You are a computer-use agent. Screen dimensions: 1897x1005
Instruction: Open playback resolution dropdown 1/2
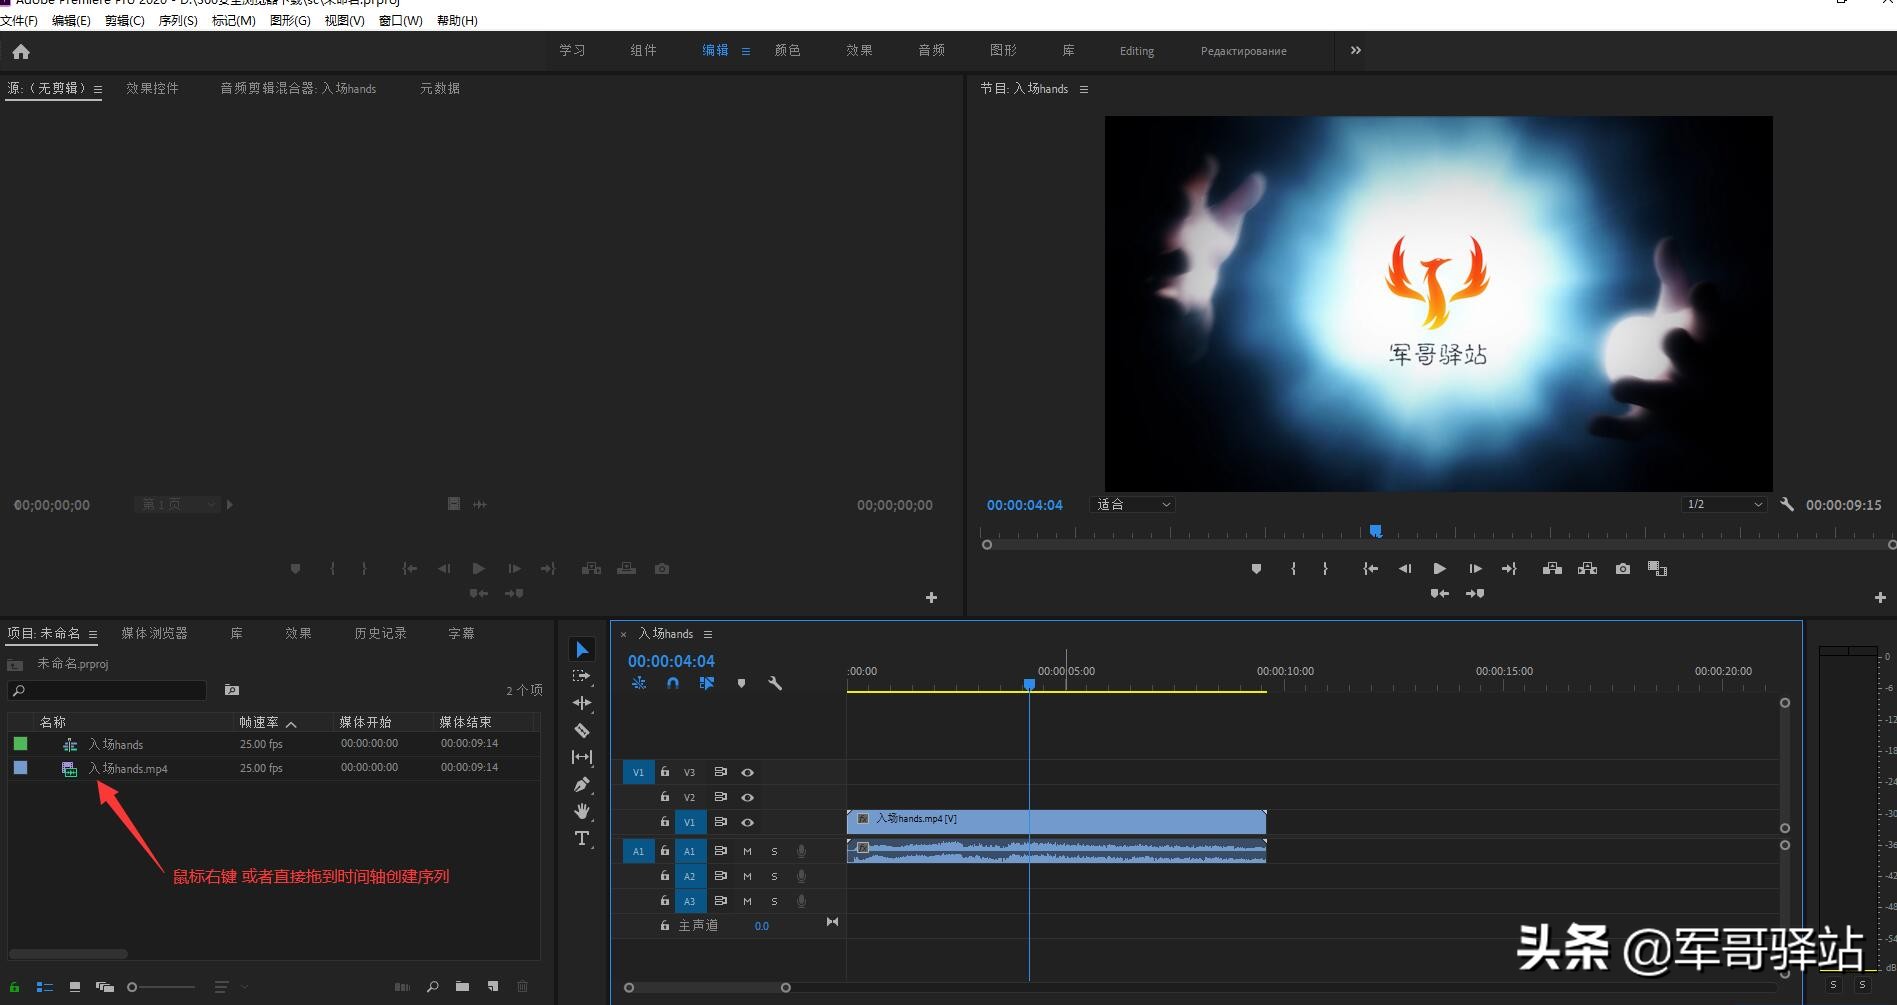click(x=1724, y=505)
